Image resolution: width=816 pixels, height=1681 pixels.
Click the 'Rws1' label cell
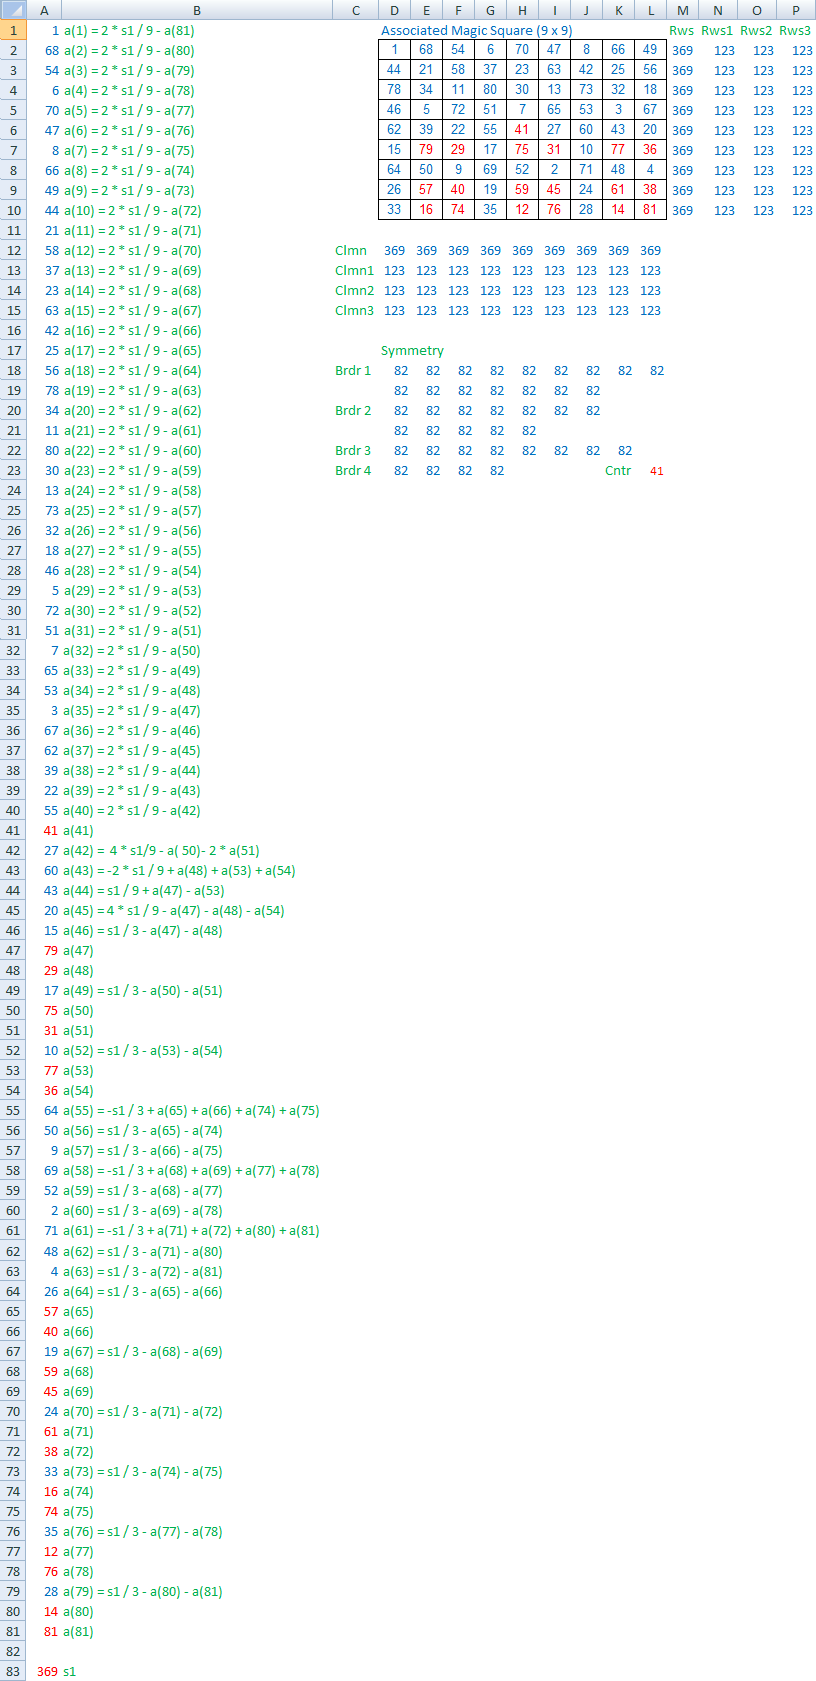pos(717,30)
